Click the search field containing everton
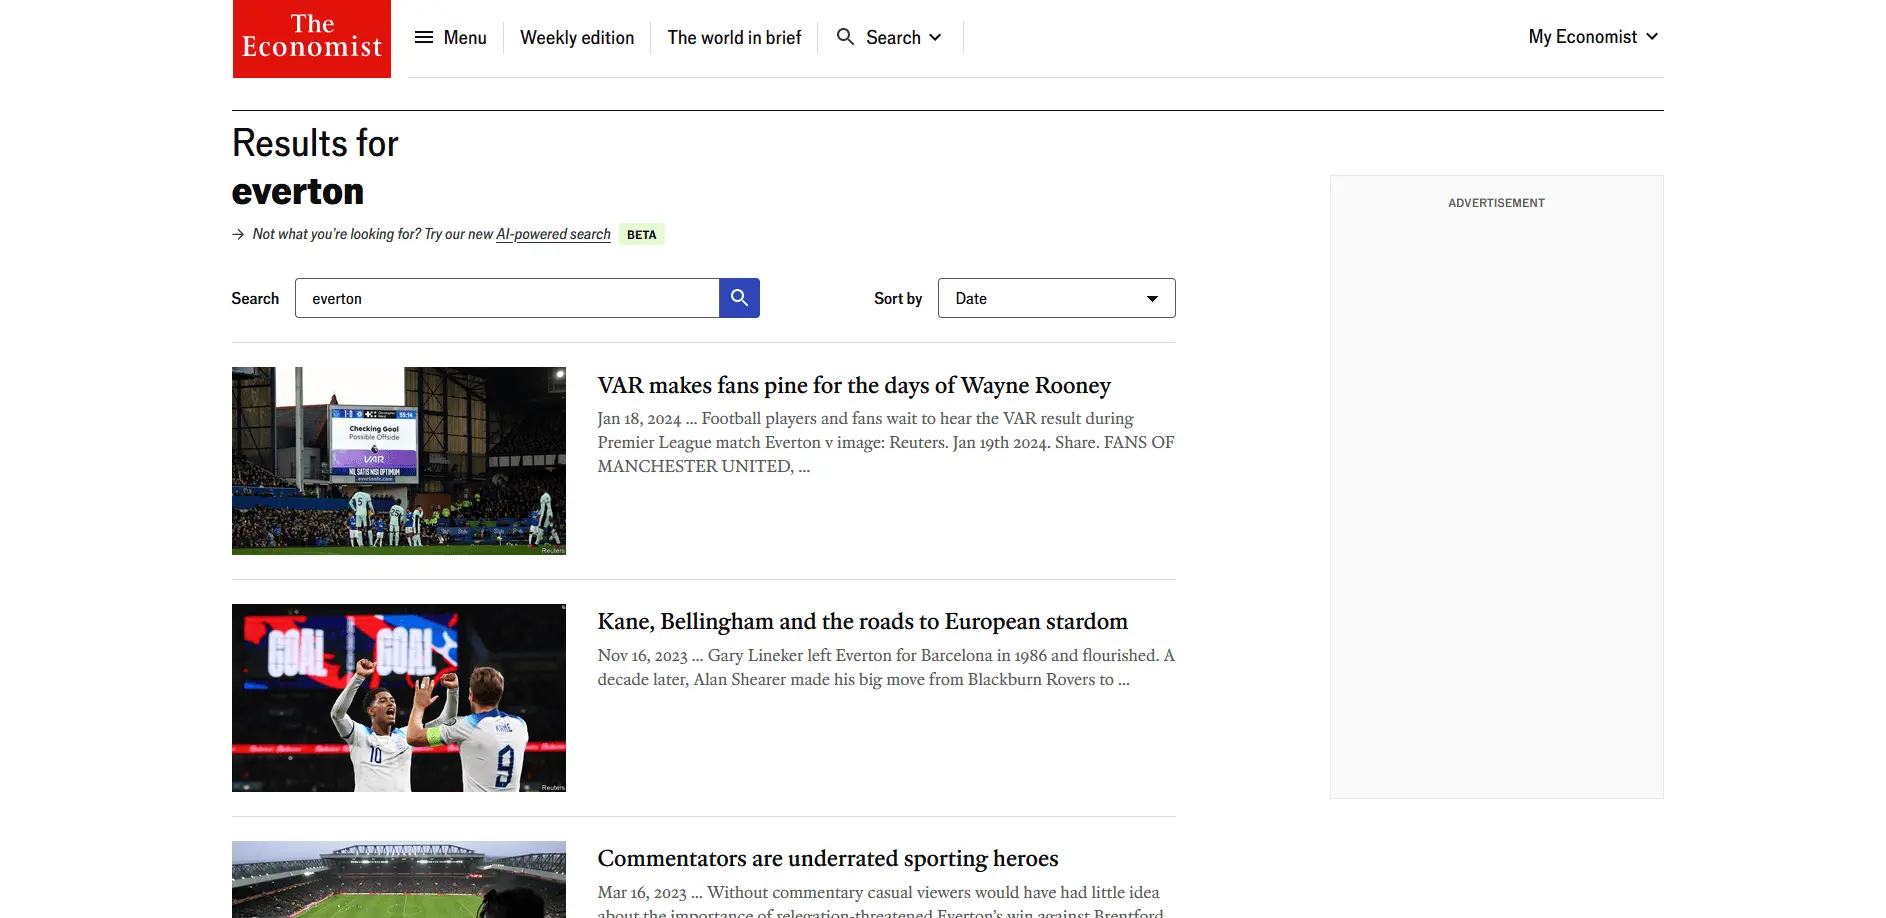The height and width of the screenshot is (918, 1886). tap(506, 298)
